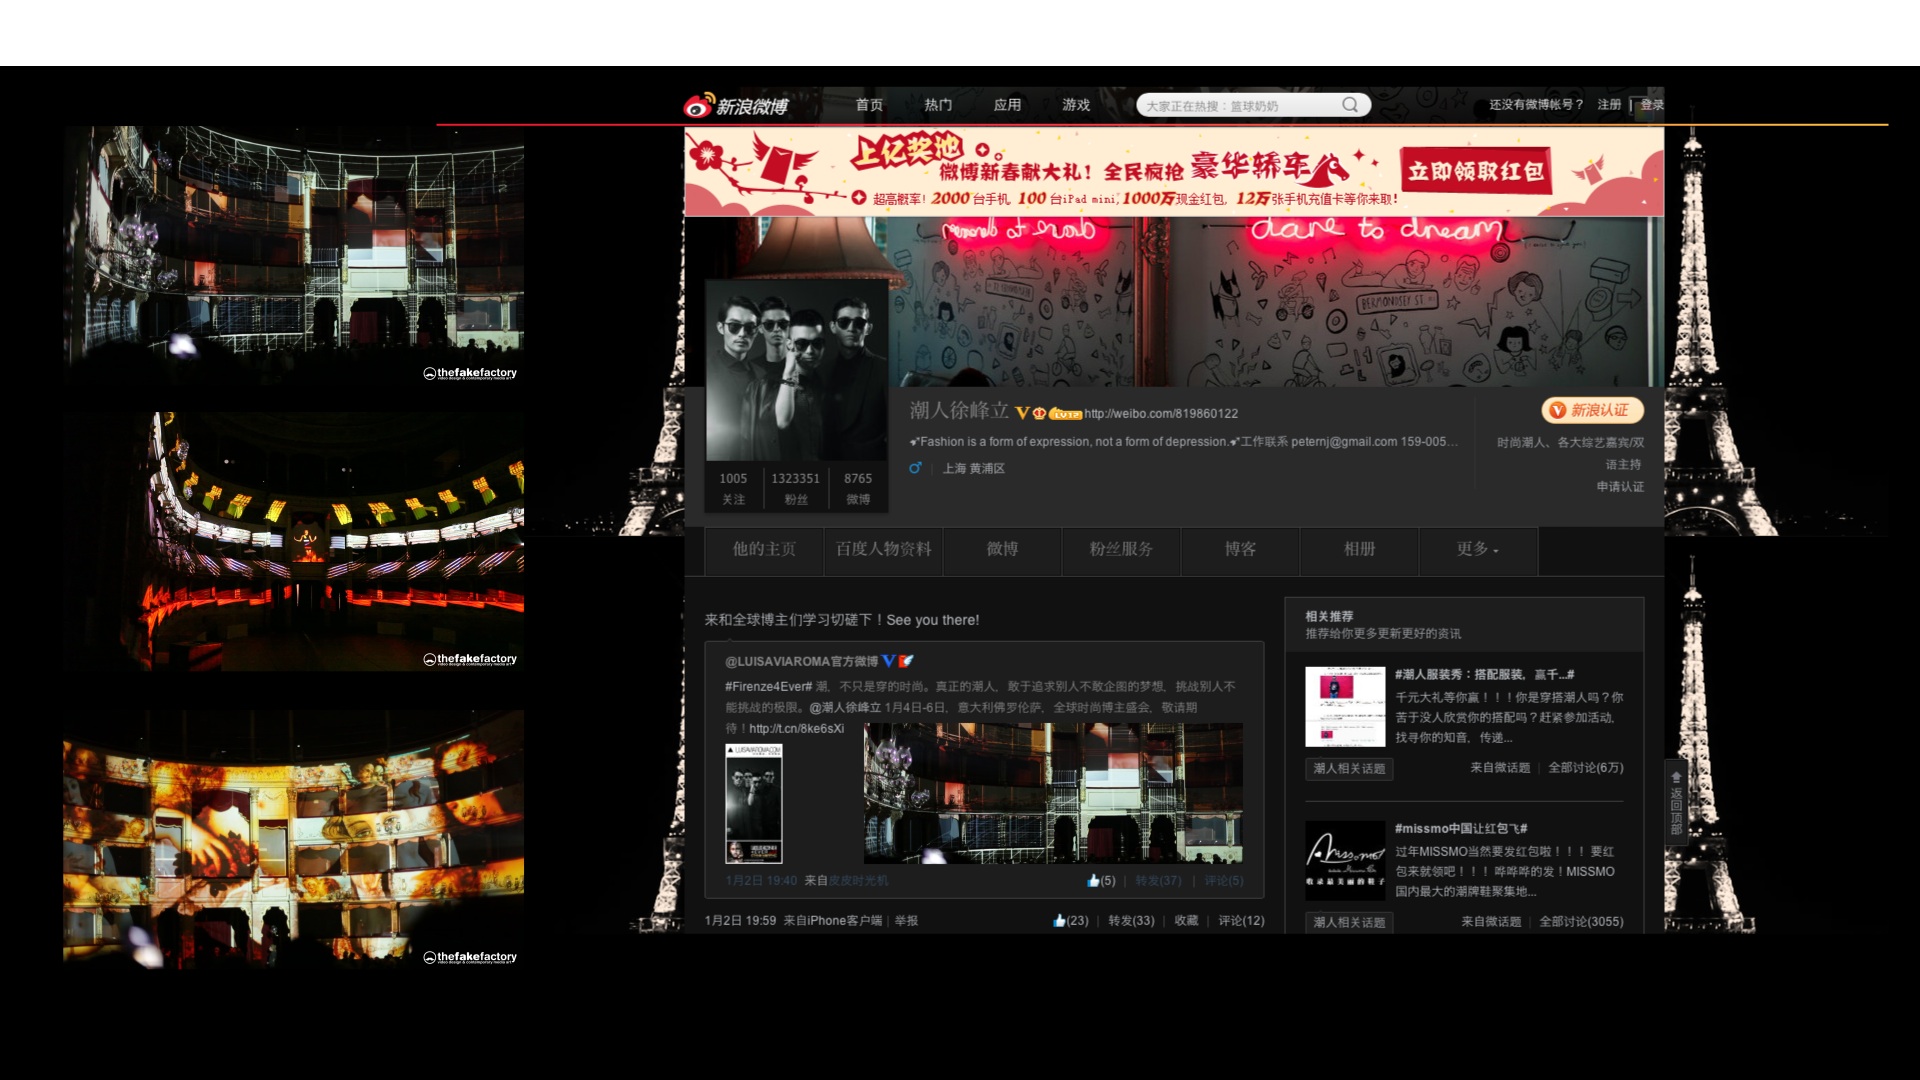Like the reposted post with 5 likes
Viewport: 1920px width, 1080px height.
click(x=1093, y=881)
